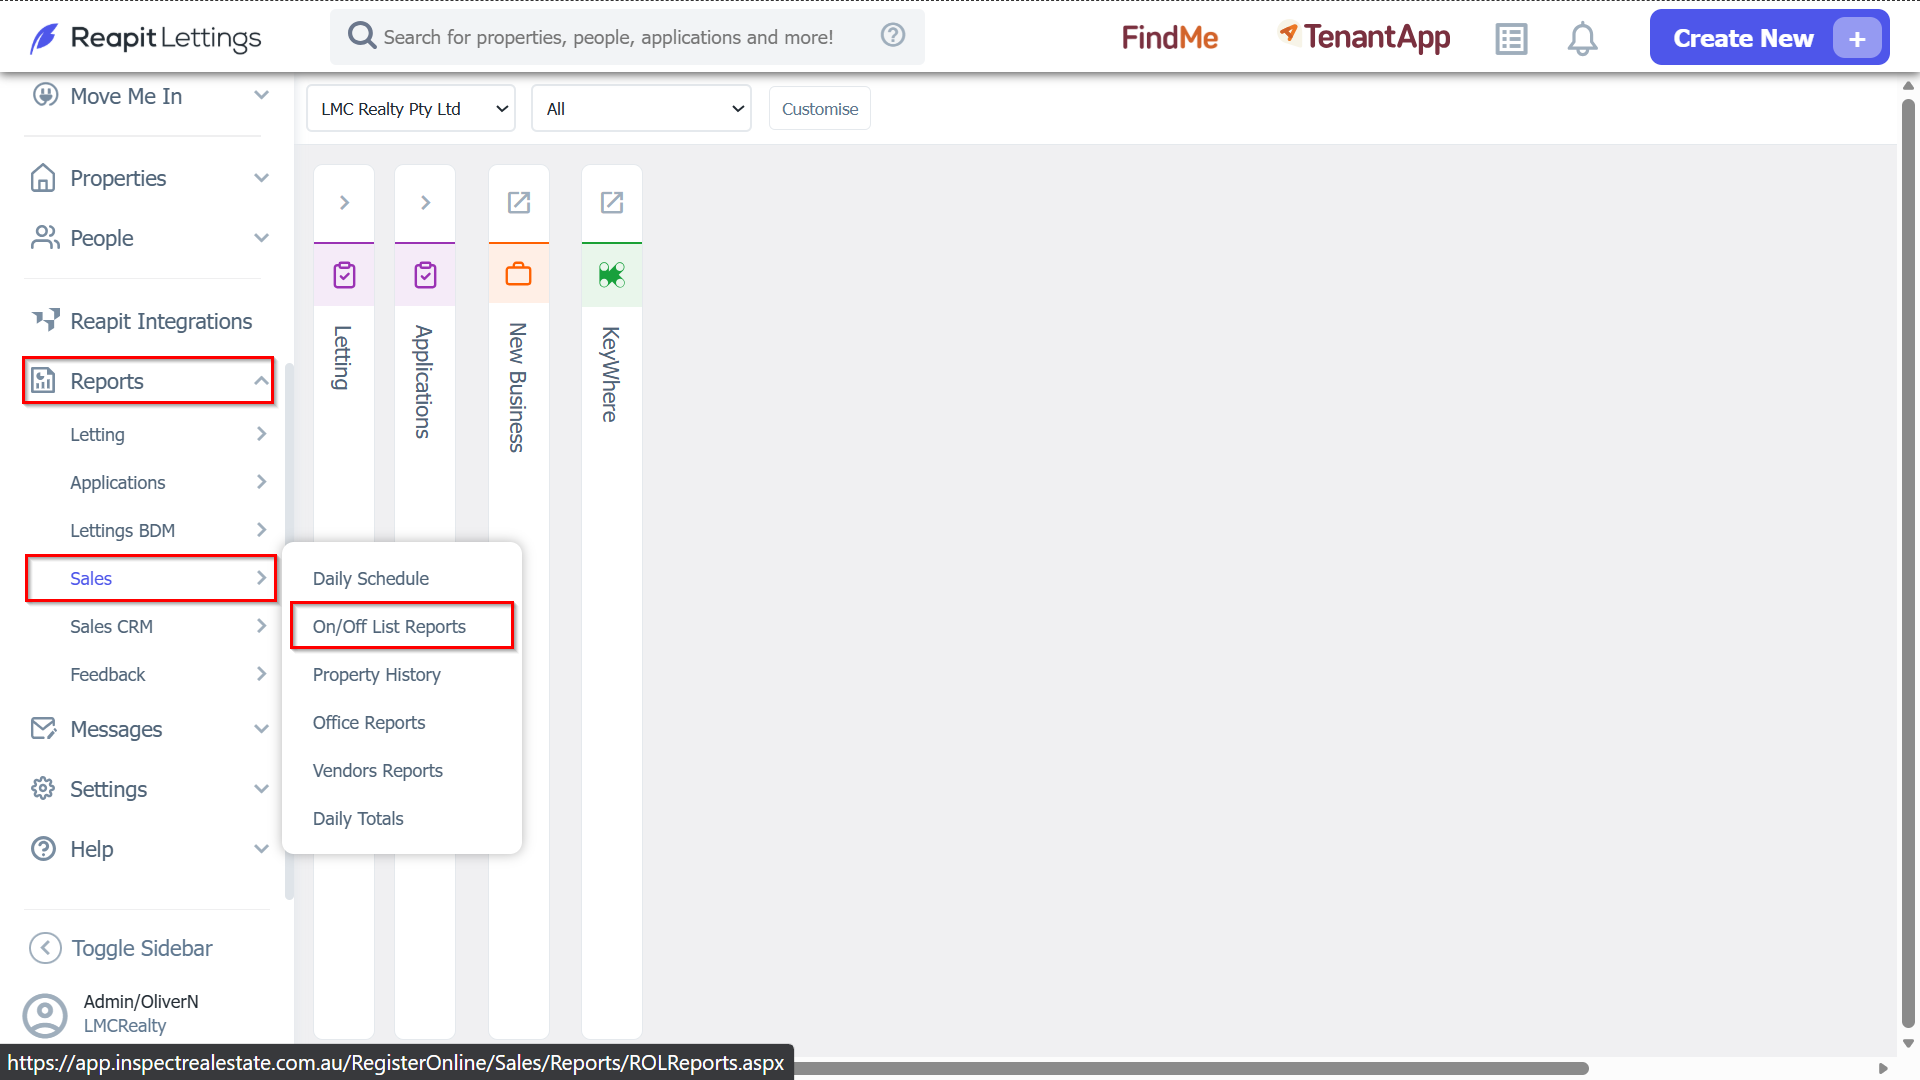Open the LMC Realty Pty Ltd dropdown
The width and height of the screenshot is (1920, 1080).
coord(411,109)
